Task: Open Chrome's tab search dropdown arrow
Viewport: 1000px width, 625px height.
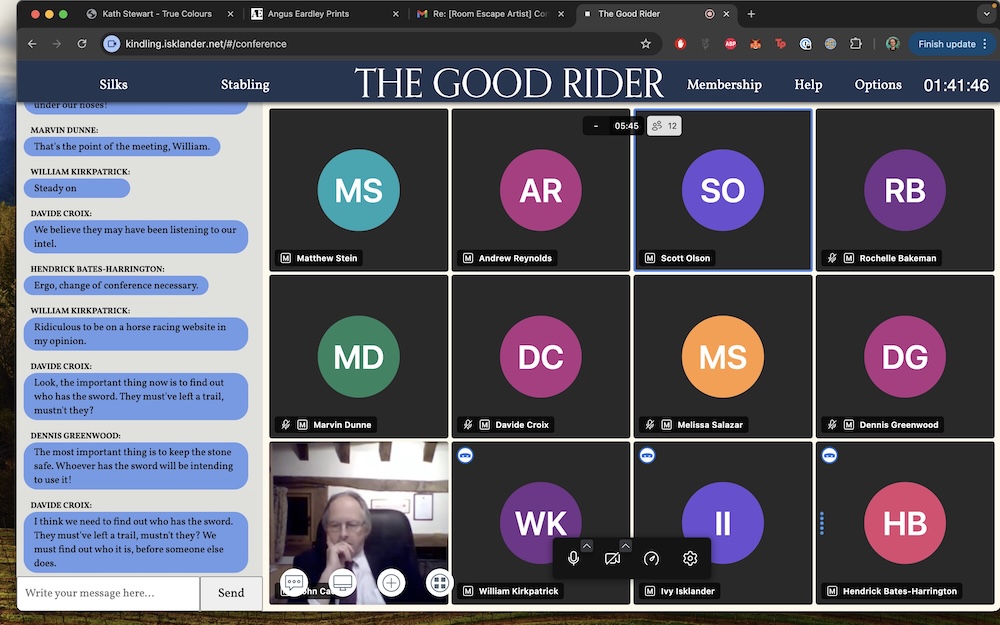Action: point(987,14)
